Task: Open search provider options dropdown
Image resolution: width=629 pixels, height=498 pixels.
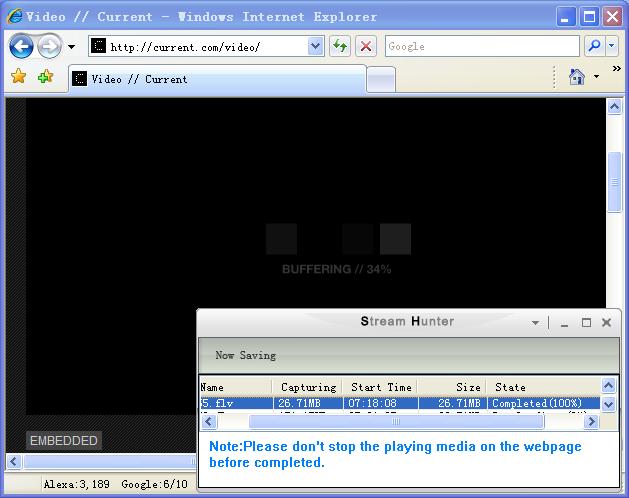Action: [611, 47]
